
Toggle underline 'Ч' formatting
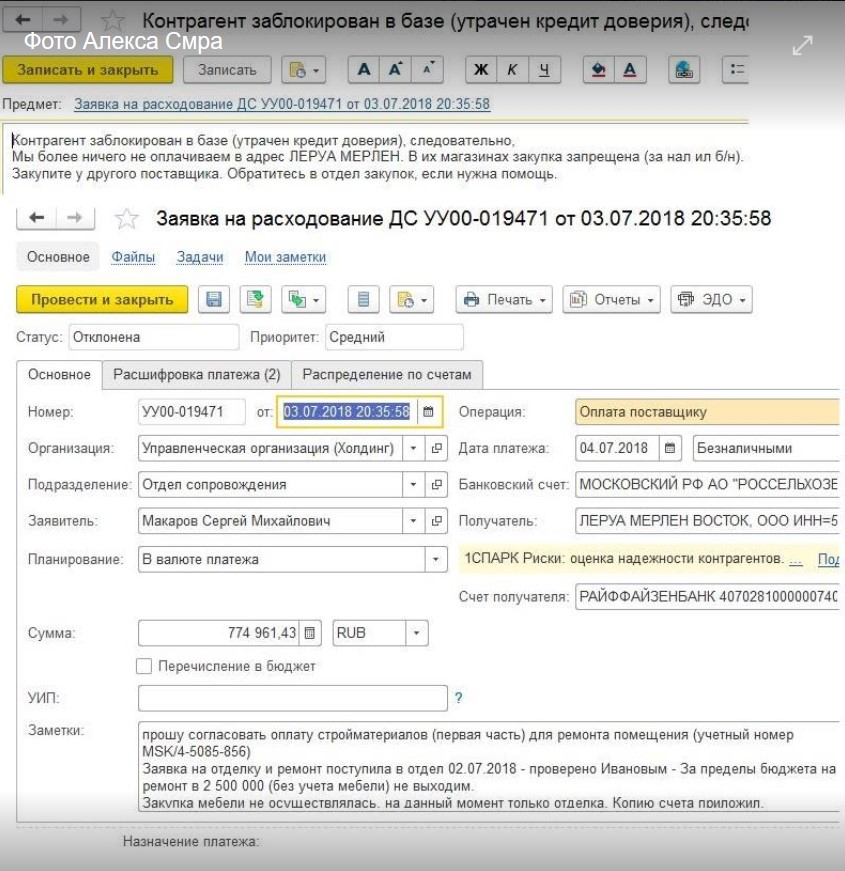tap(544, 70)
